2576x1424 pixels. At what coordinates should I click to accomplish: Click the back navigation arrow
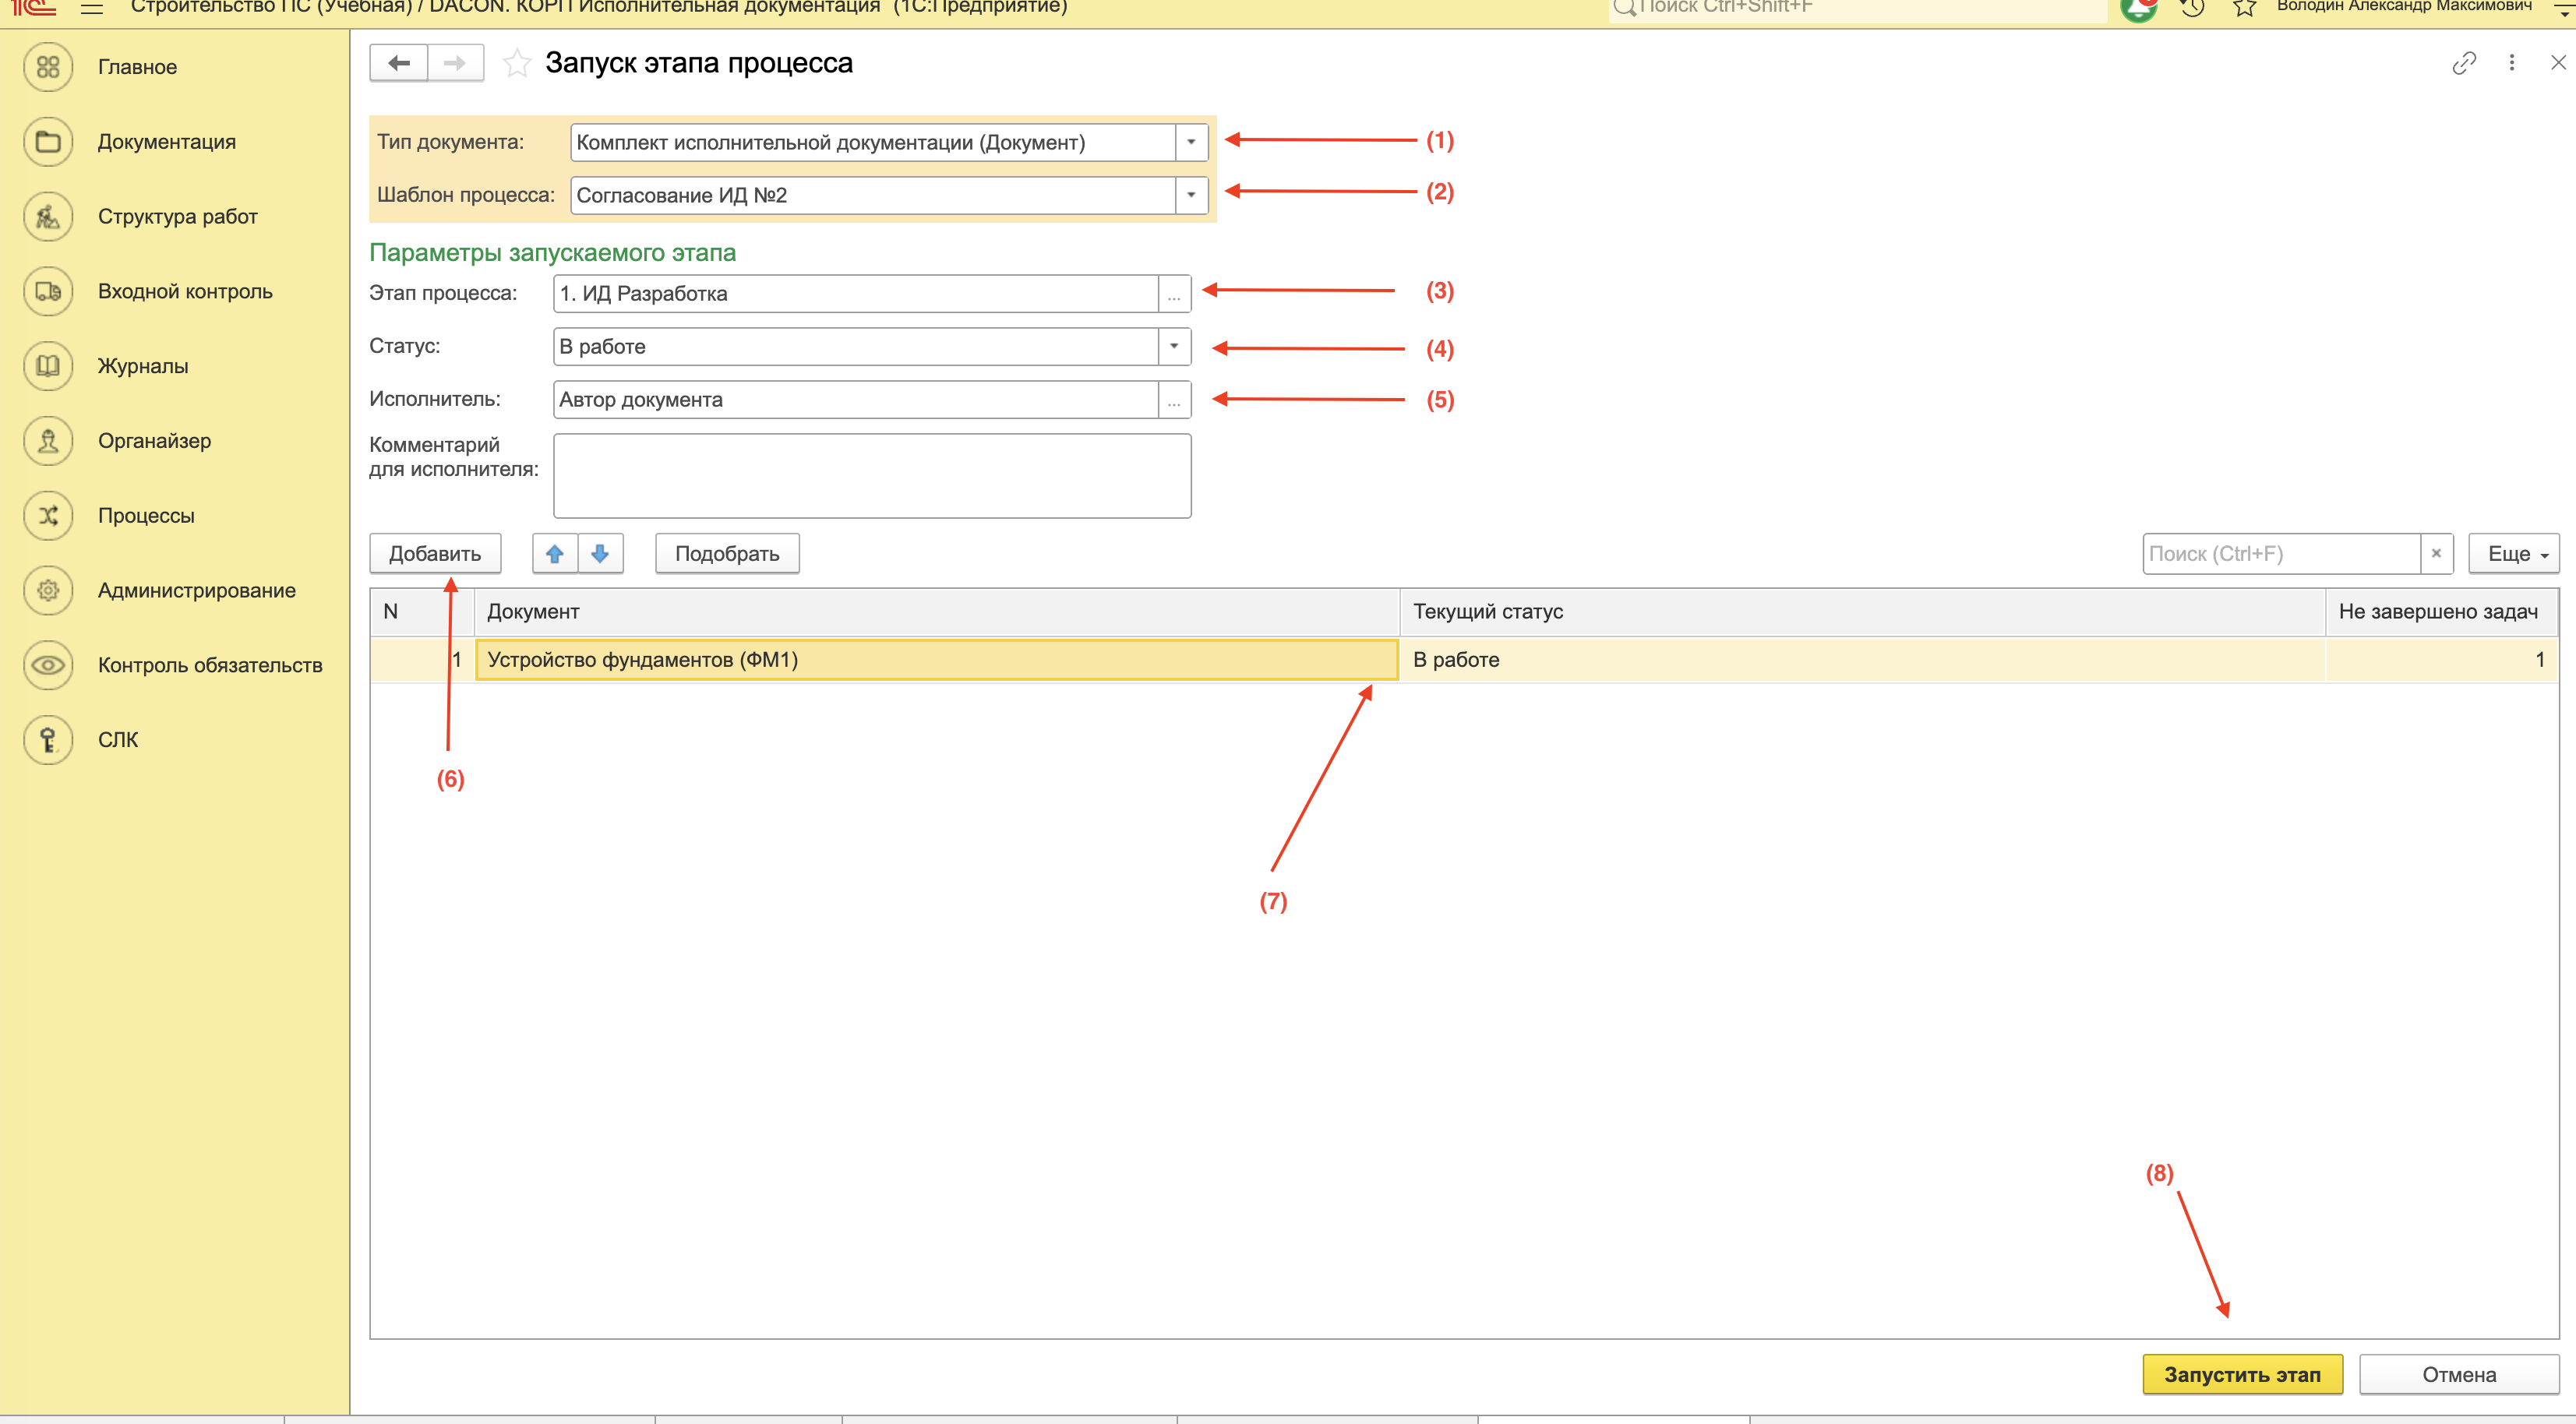399,63
